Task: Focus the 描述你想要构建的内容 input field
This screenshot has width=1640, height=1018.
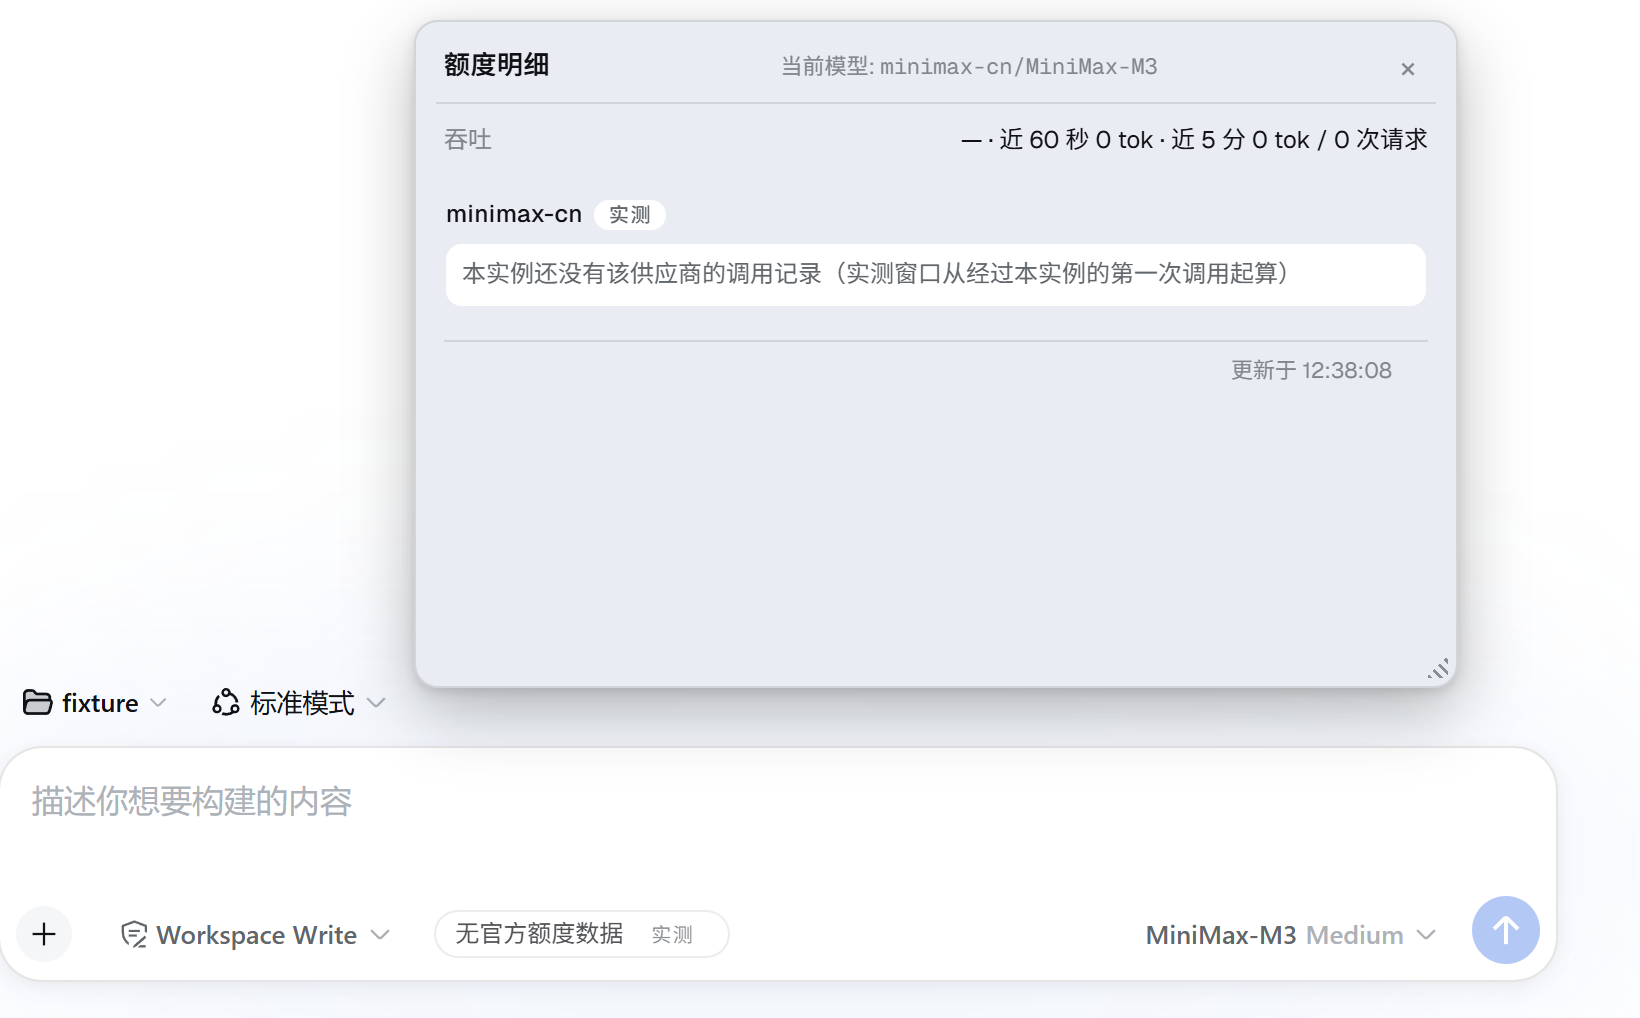Action: coord(778,802)
